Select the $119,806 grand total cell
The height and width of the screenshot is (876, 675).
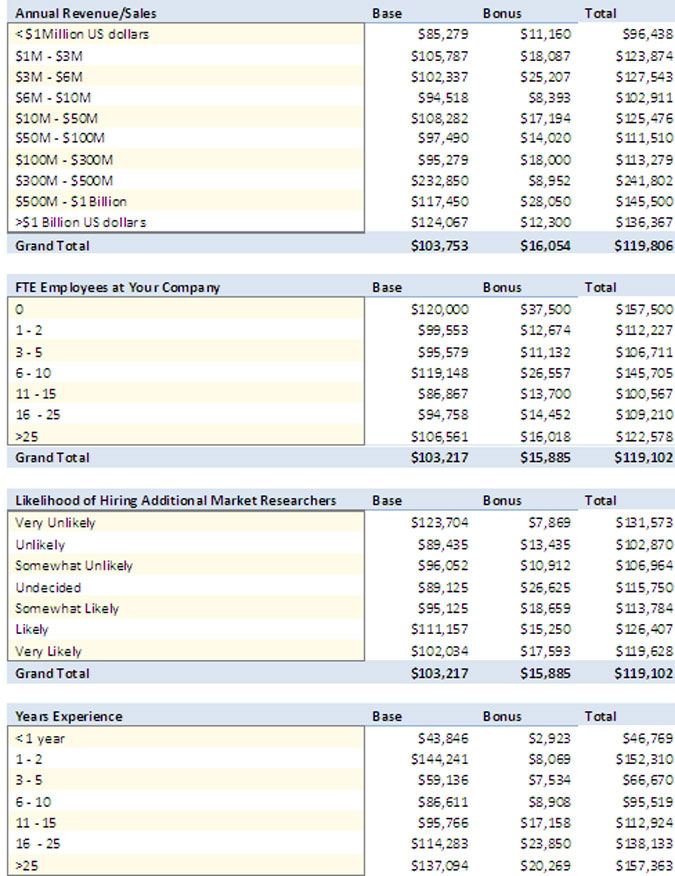click(644, 245)
